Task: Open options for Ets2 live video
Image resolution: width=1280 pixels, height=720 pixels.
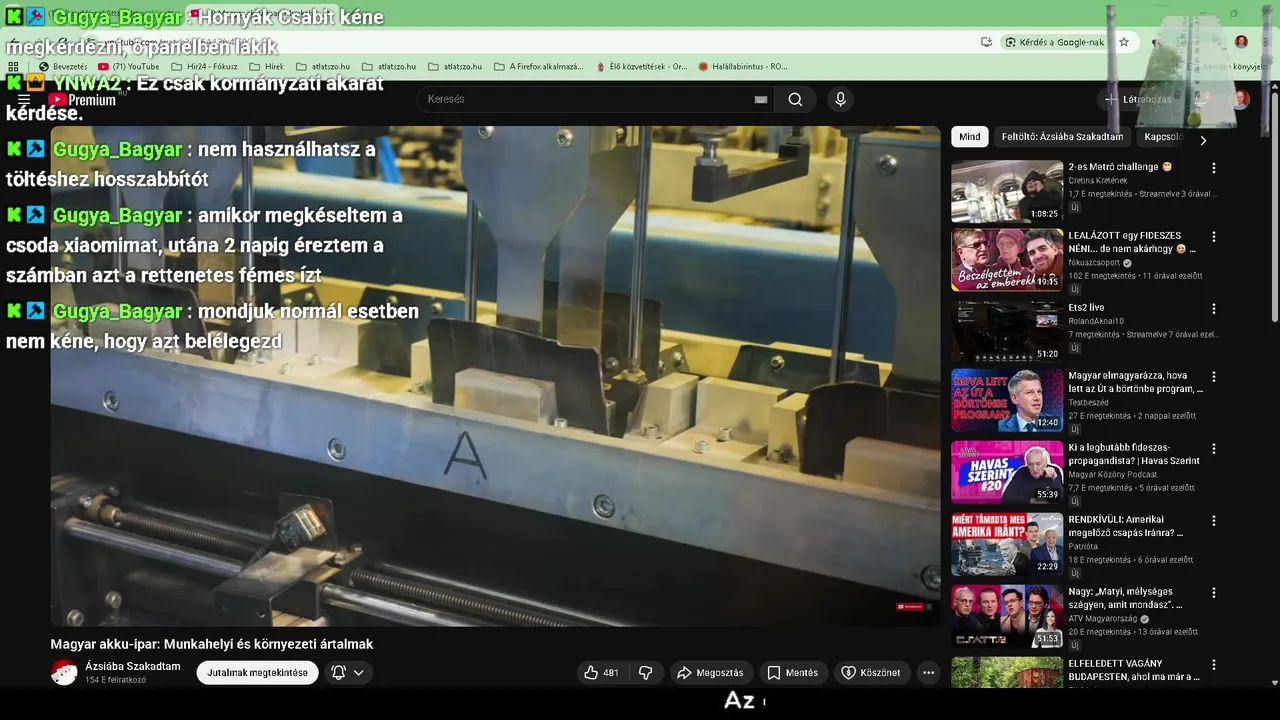Action: [x=1214, y=309]
